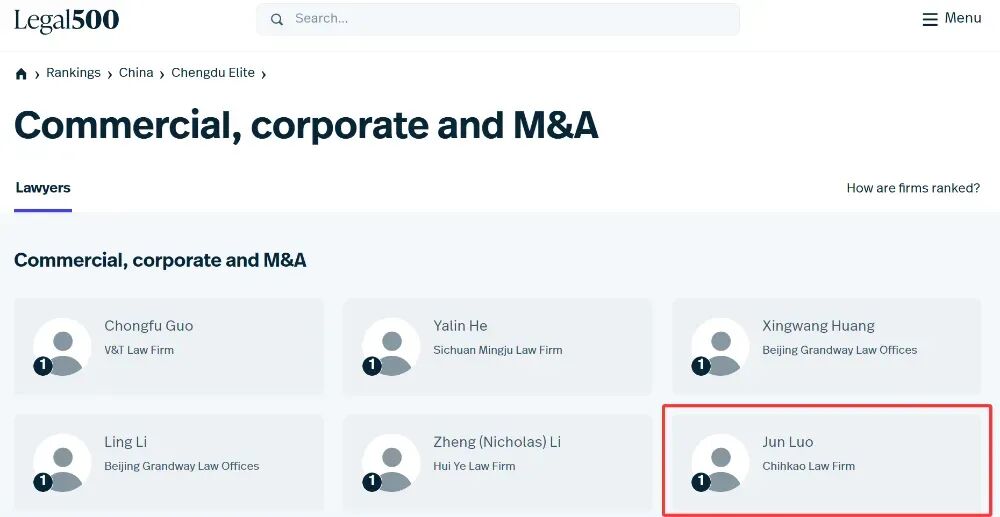Screen dimensions: 1000x517
Task: Click Chongfu Guo's avatar icon
Action: [x=62, y=347]
